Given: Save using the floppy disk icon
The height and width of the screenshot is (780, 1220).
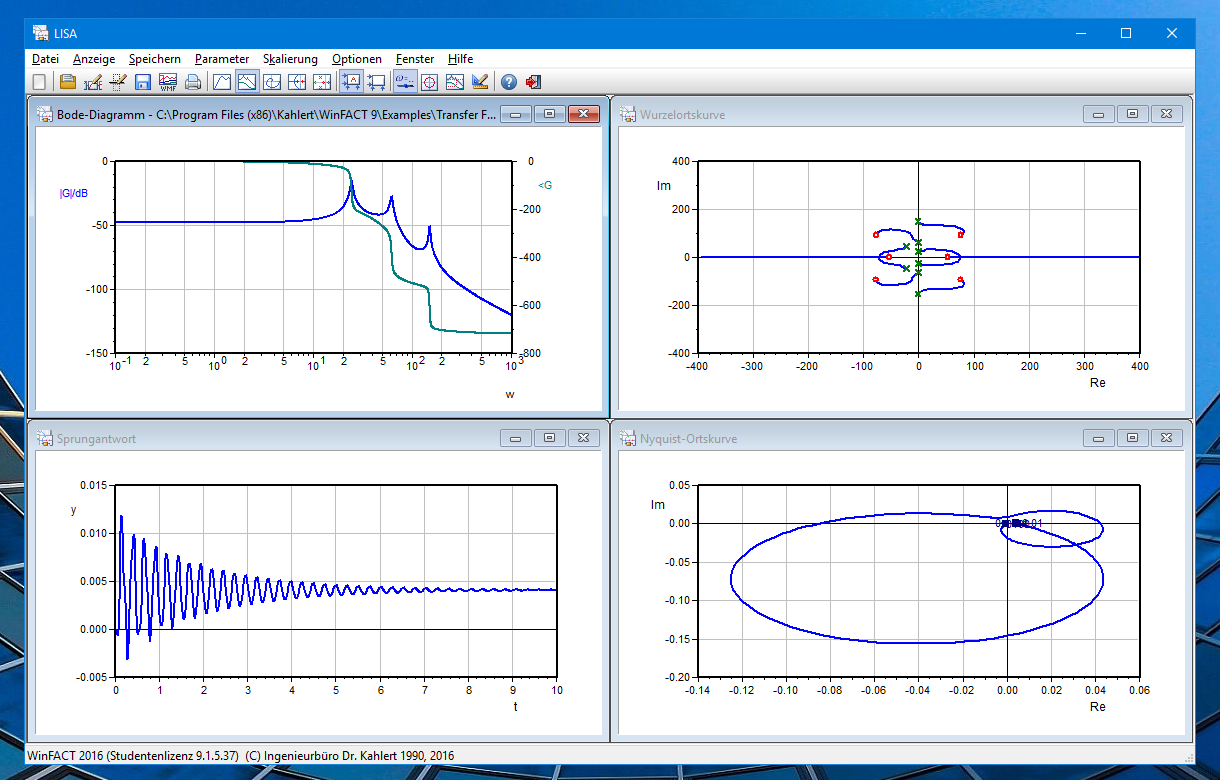Looking at the screenshot, I should tap(143, 82).
